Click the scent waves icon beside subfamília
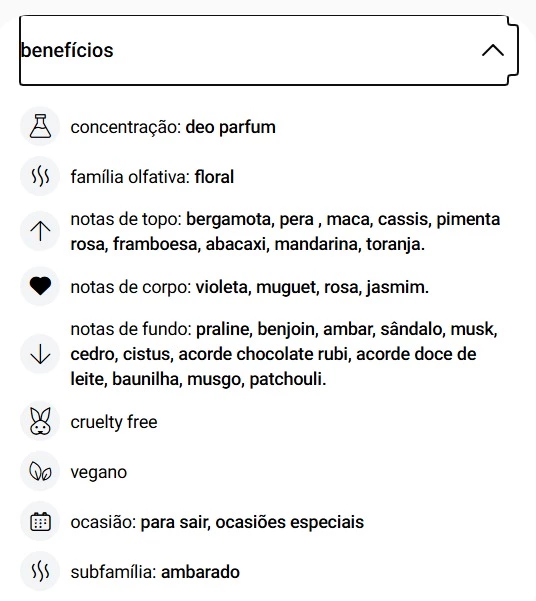Screen dimensions: 536x601 [40, 571]
